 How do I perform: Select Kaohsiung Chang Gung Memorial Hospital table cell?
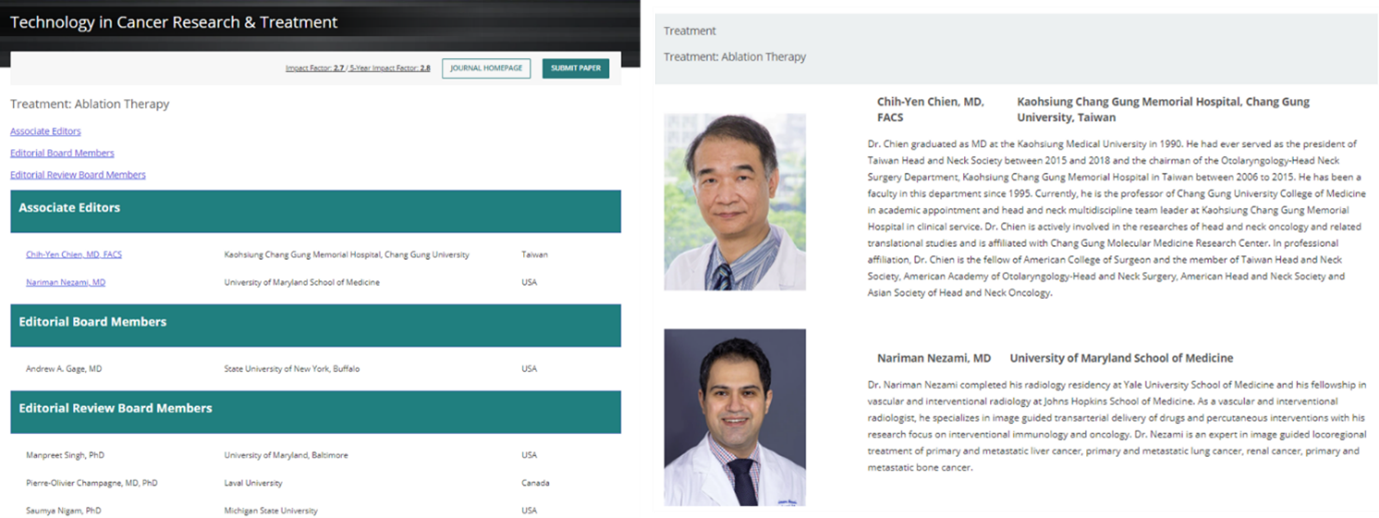point(347,255)
